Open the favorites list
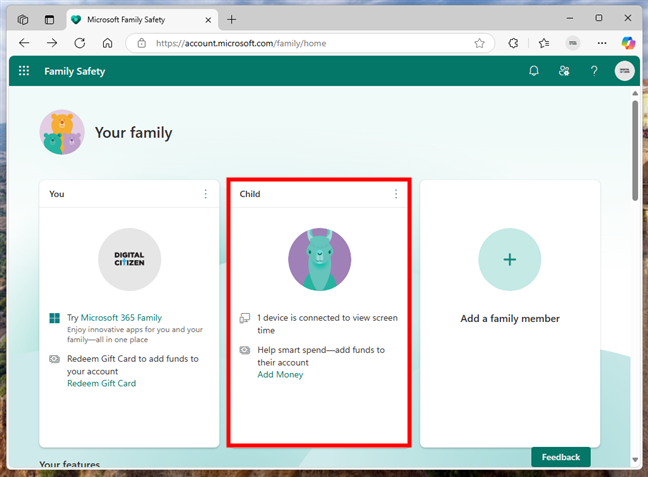This screenshot has height=477, width=648. click(x=544, y=43)
